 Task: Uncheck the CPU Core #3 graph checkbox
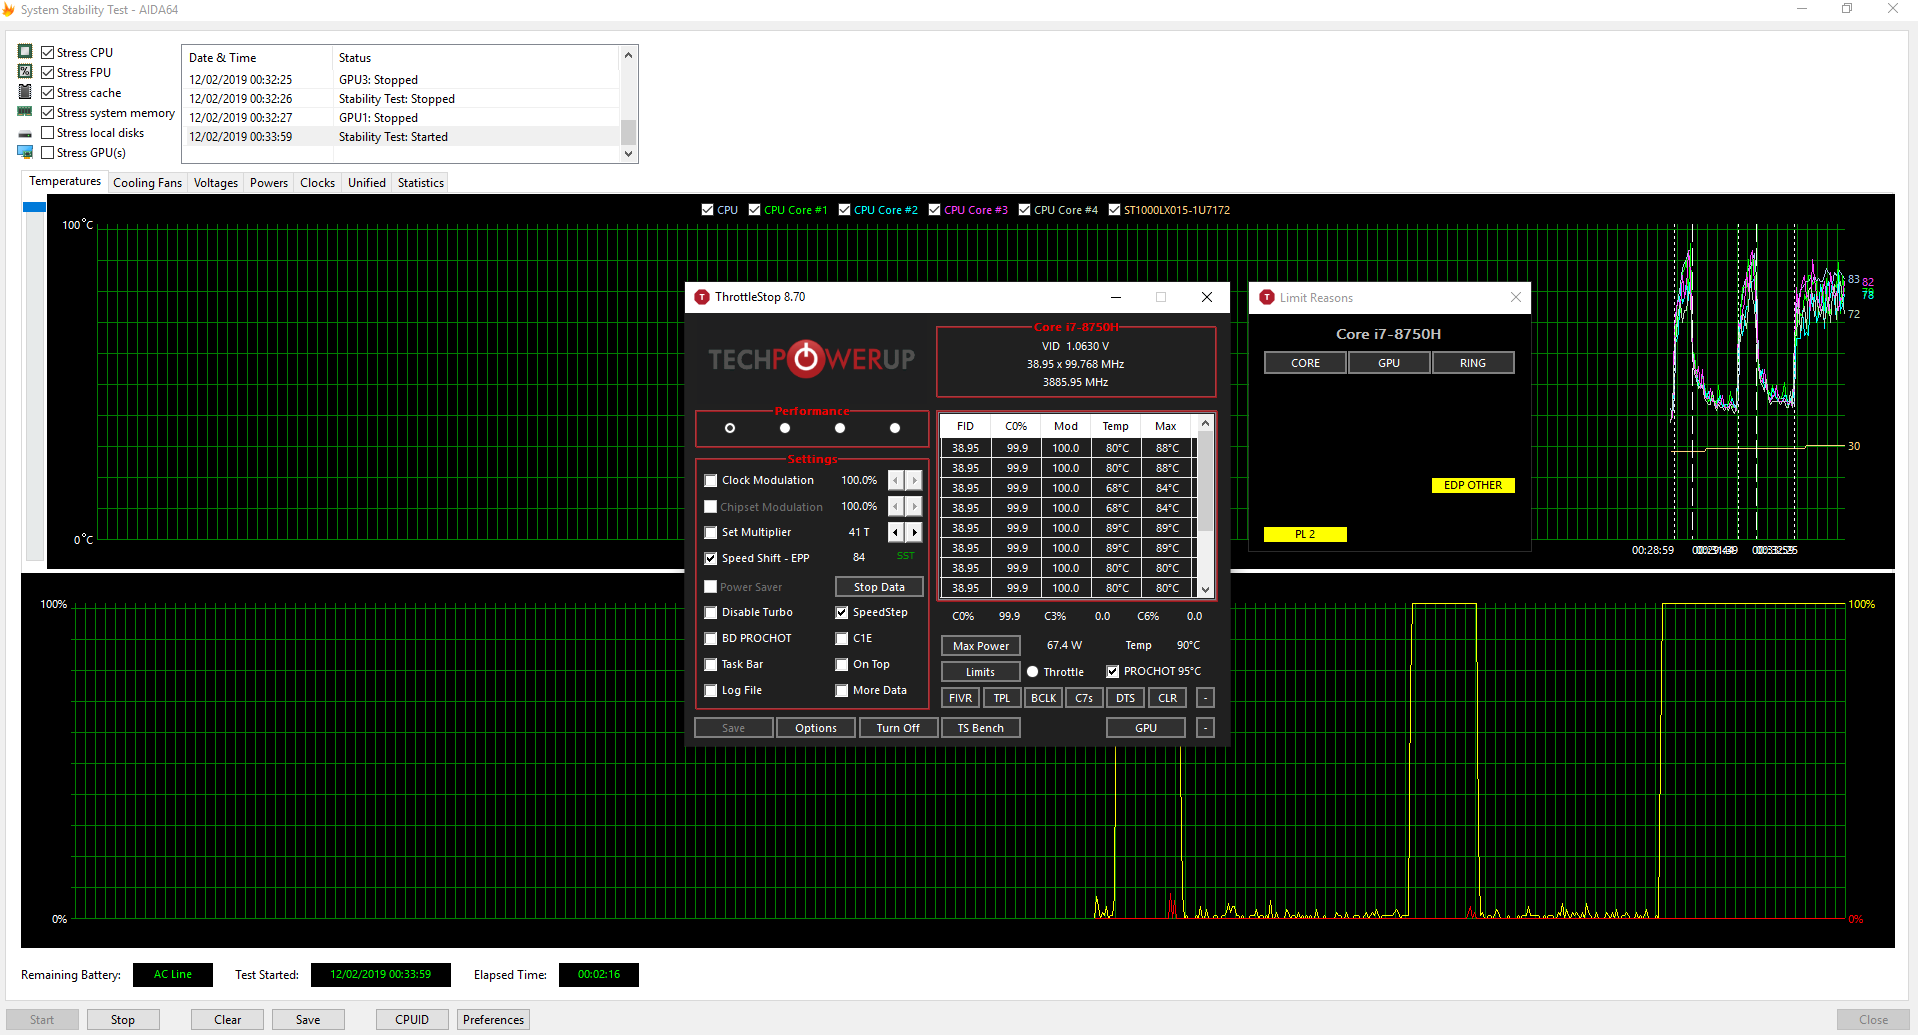coord(935,210)
